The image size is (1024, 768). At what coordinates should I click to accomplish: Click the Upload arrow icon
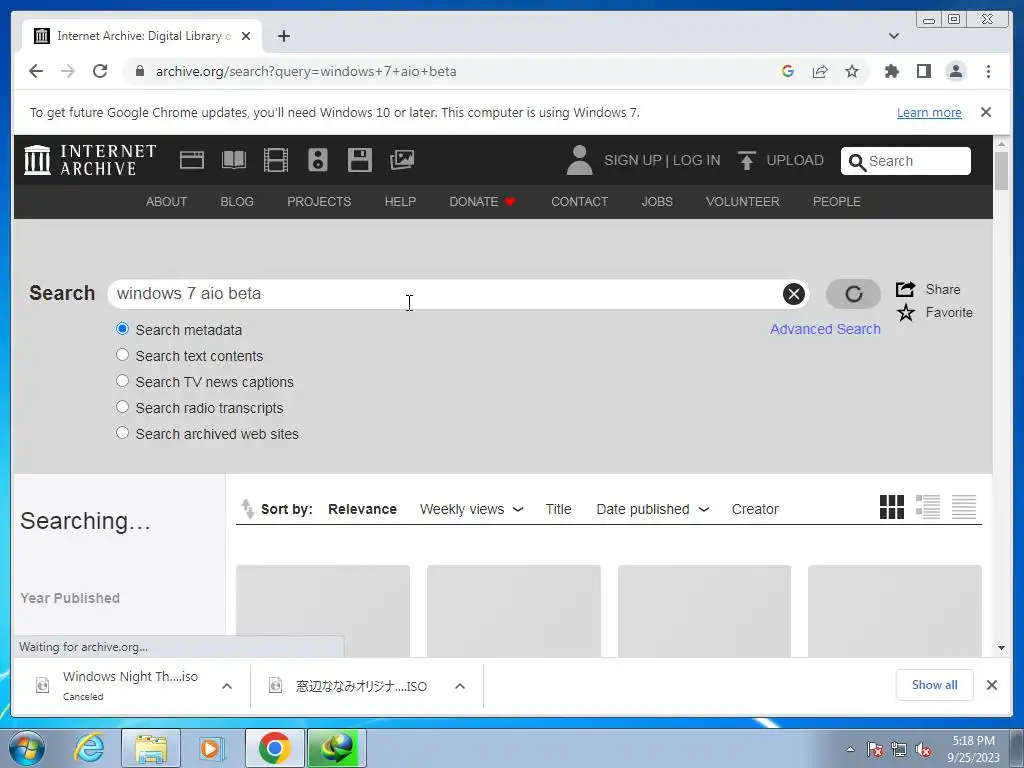746,161
